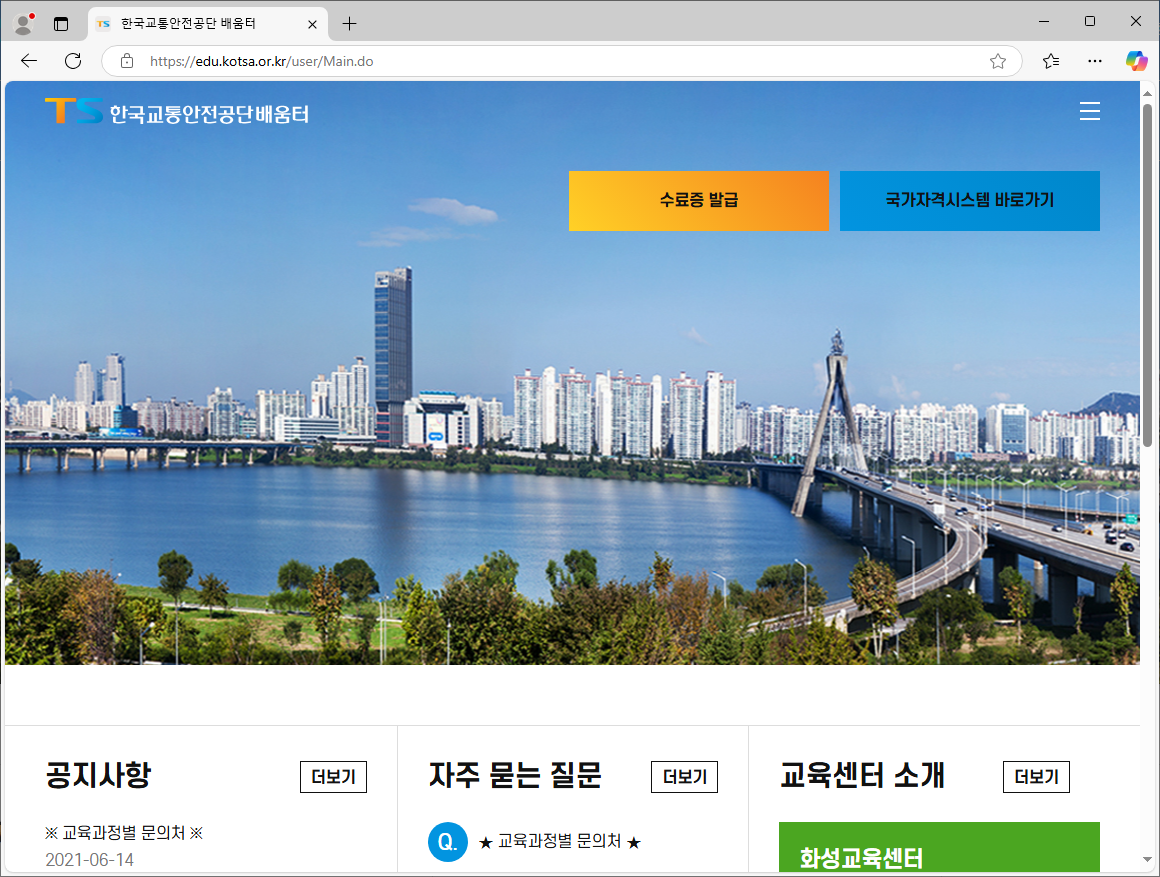This screenshot has height=877, width=1160.
Task: Click 국가자격시스템 바로가기
Action: [x=969, y=201]
